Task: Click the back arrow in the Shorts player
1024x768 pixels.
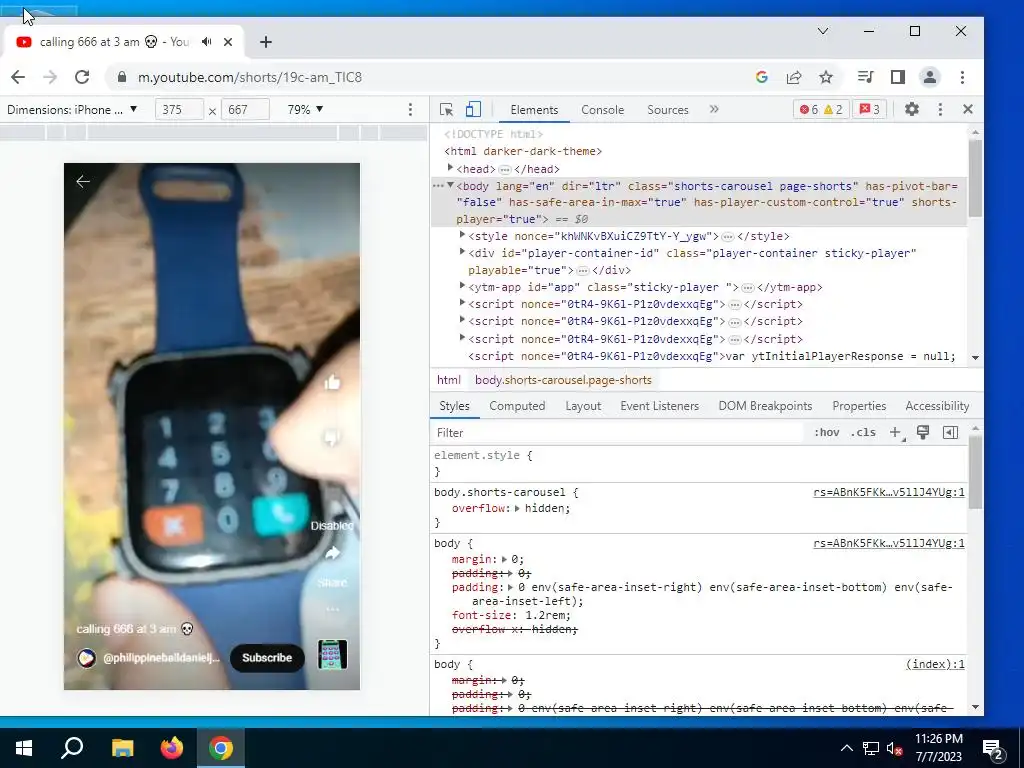Action: 83,182
